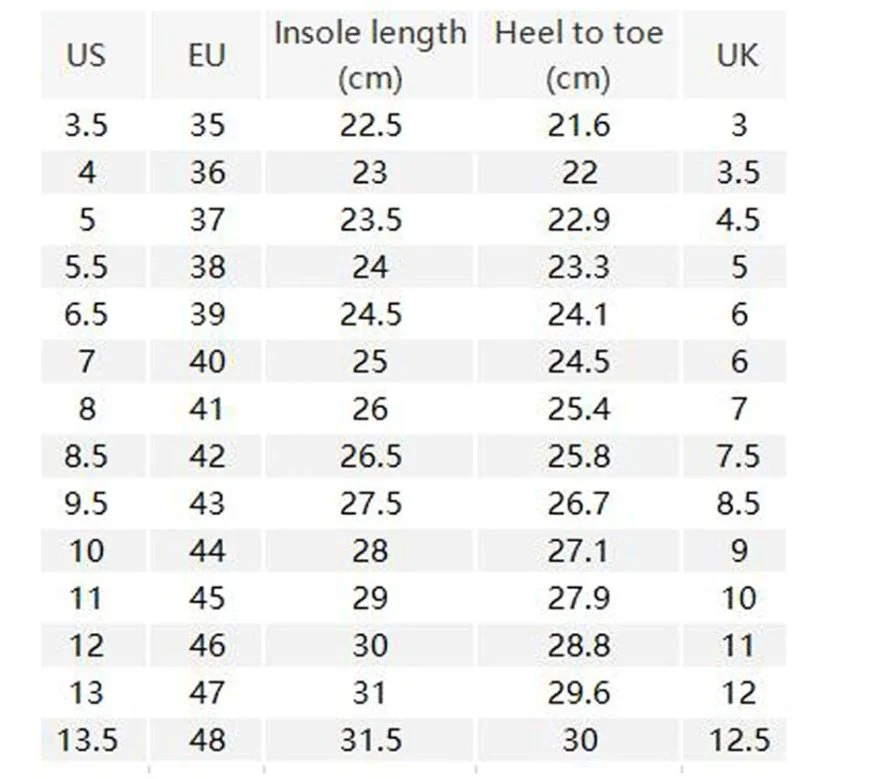Click the US column header
The width and height of the screenshot is (878, 779).
86,55
